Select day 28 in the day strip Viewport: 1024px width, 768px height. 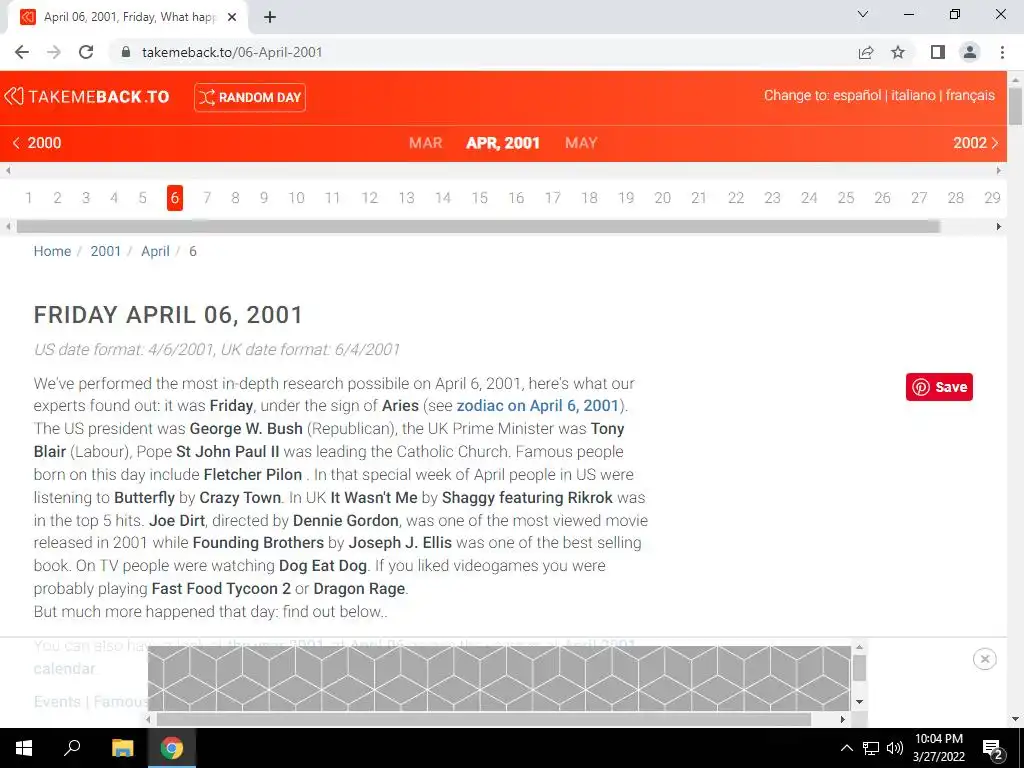(956, 198)
